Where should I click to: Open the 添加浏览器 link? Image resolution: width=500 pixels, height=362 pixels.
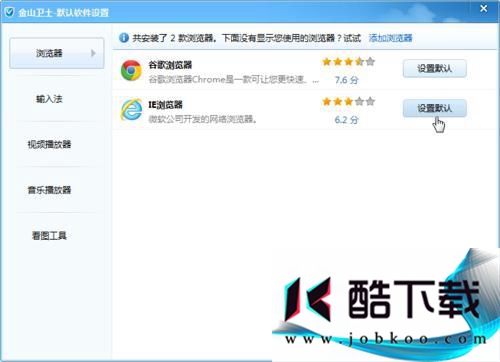(391, 38)
